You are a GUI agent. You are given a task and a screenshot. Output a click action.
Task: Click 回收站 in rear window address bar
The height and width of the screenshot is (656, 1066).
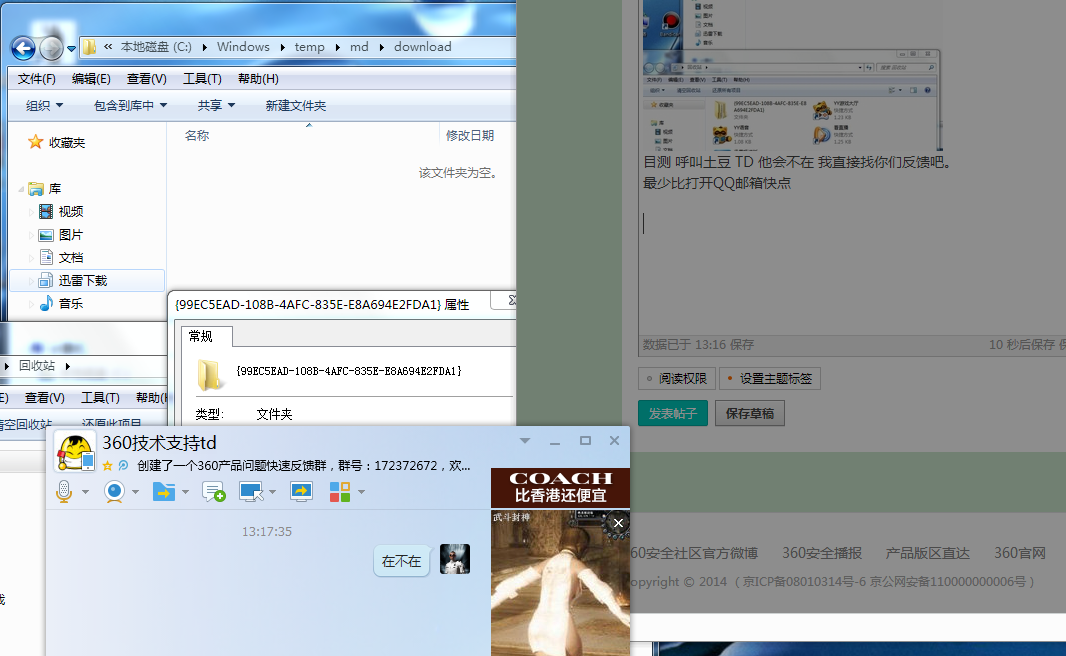click(37, 366)
